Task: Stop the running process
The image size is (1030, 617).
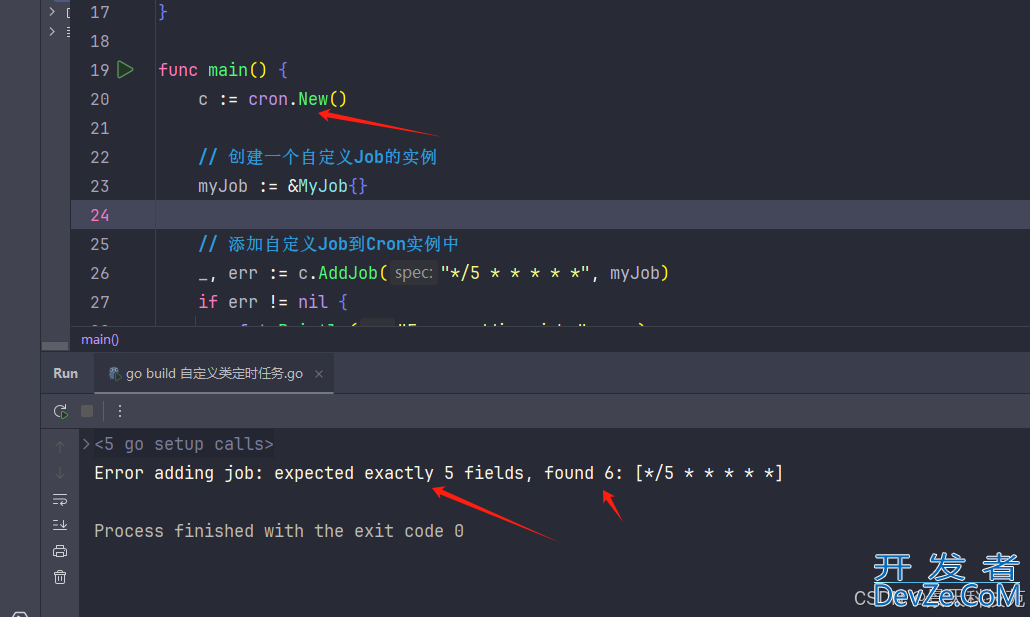Action: 87,411
